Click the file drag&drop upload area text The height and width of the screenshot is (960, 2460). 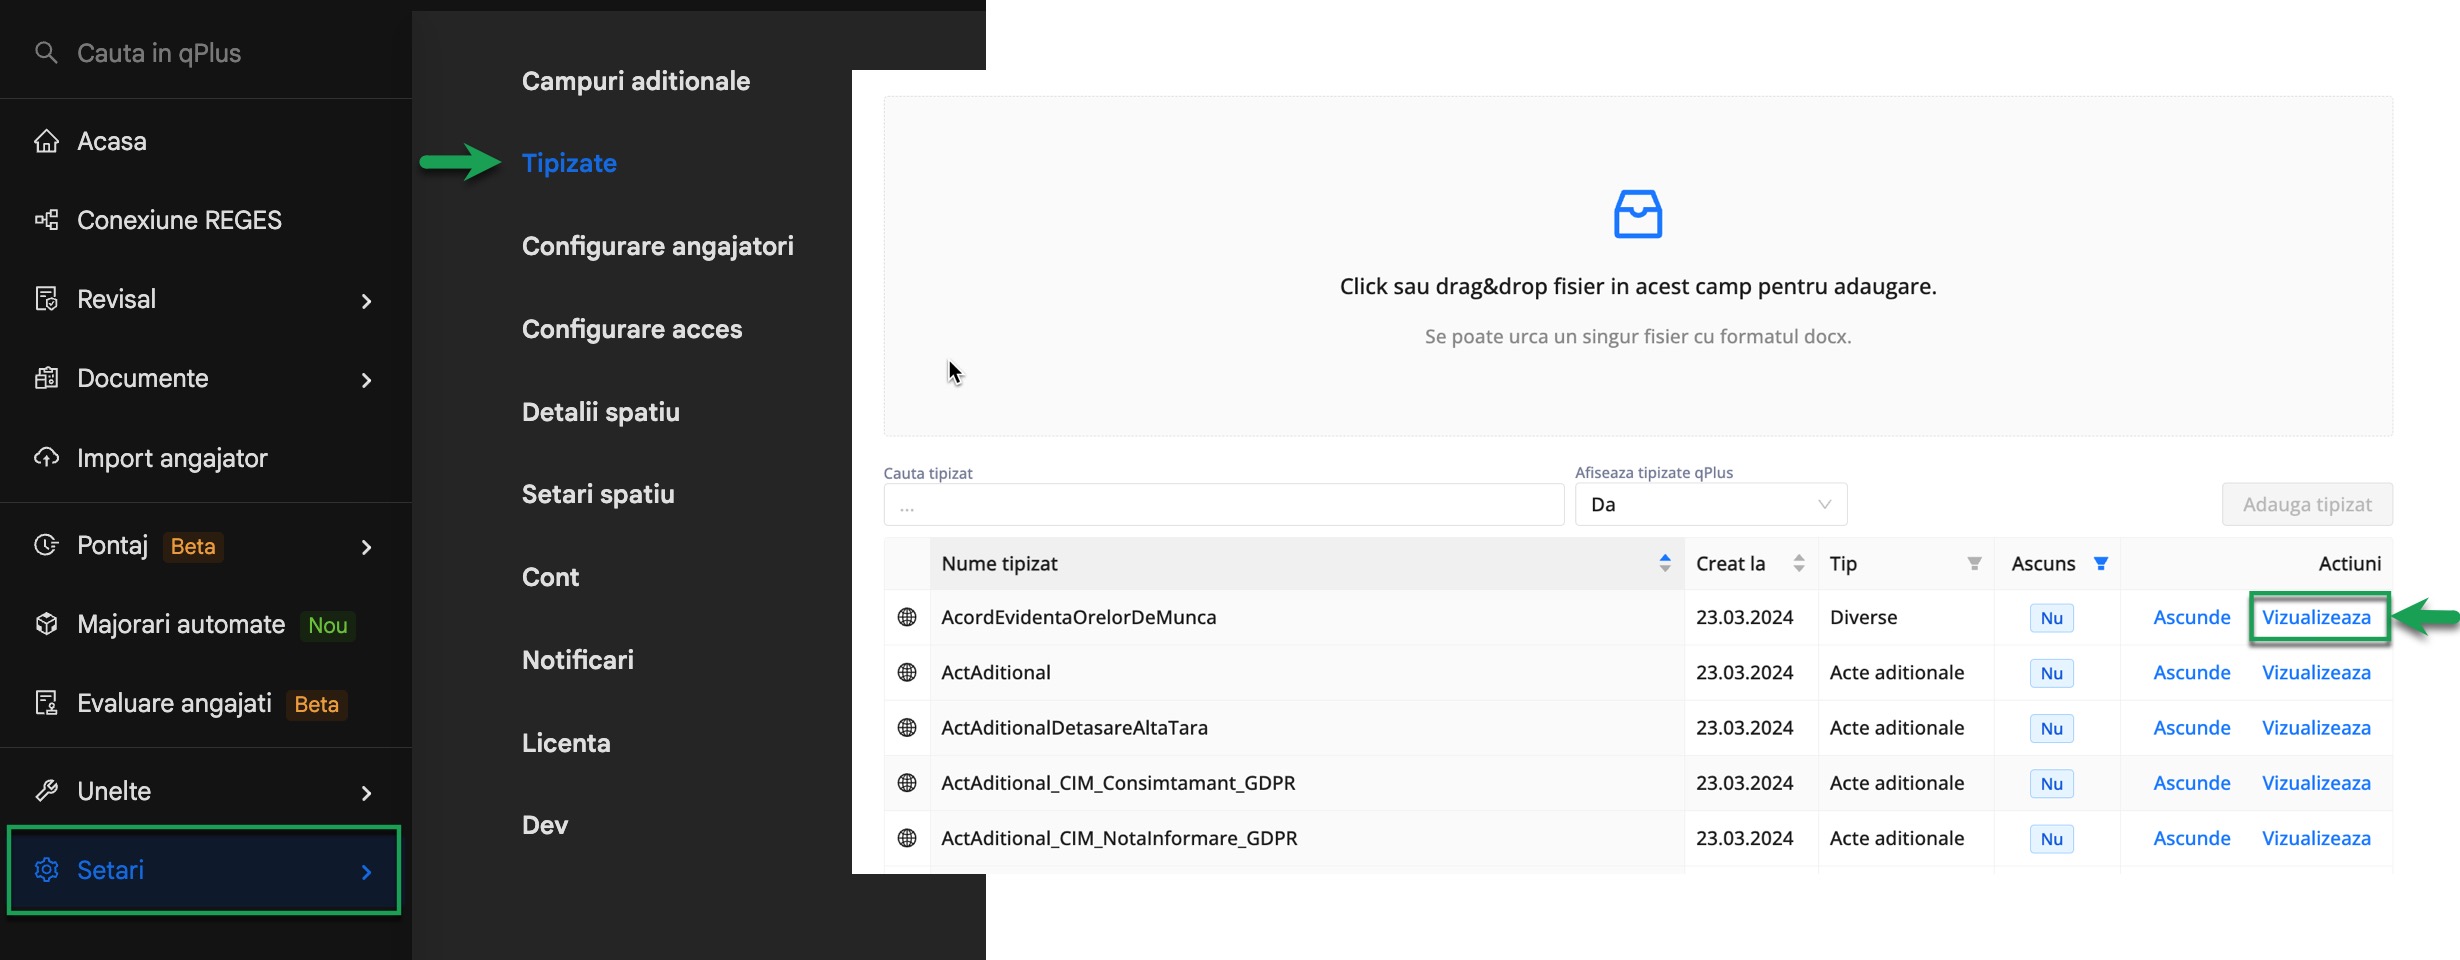click(x=1638, y=287)
